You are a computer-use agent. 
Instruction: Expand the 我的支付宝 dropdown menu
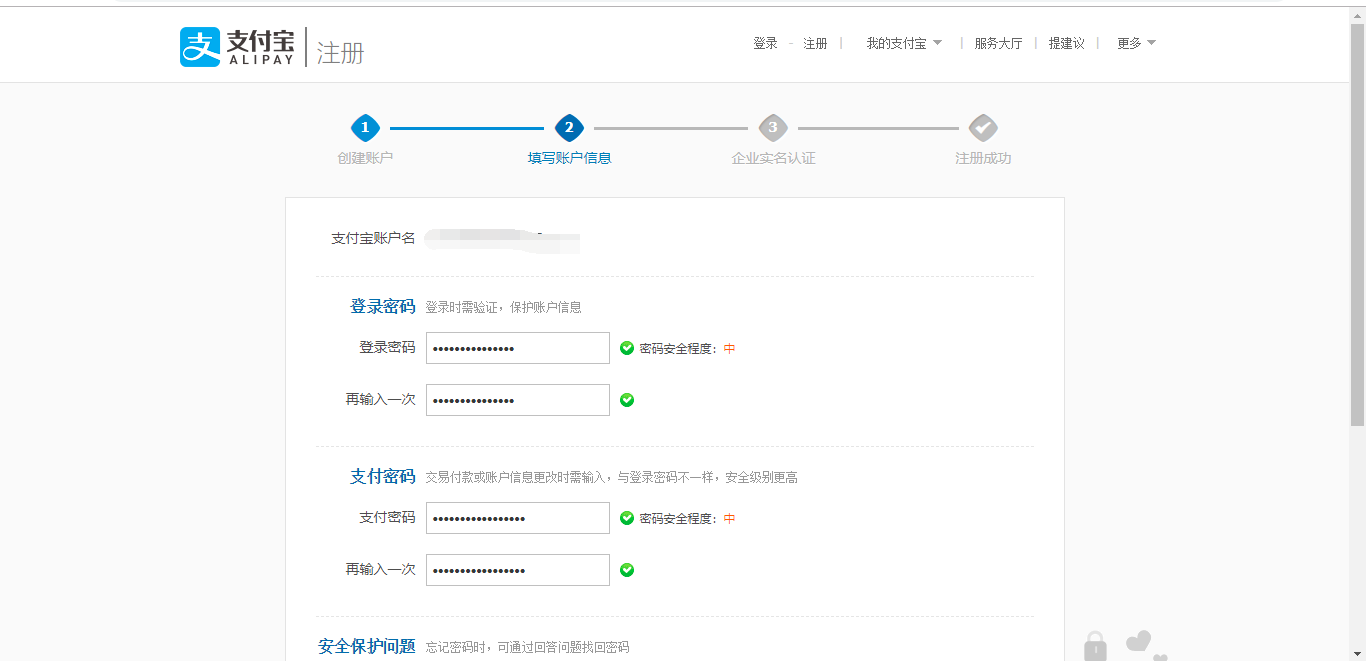coord(903,43)
